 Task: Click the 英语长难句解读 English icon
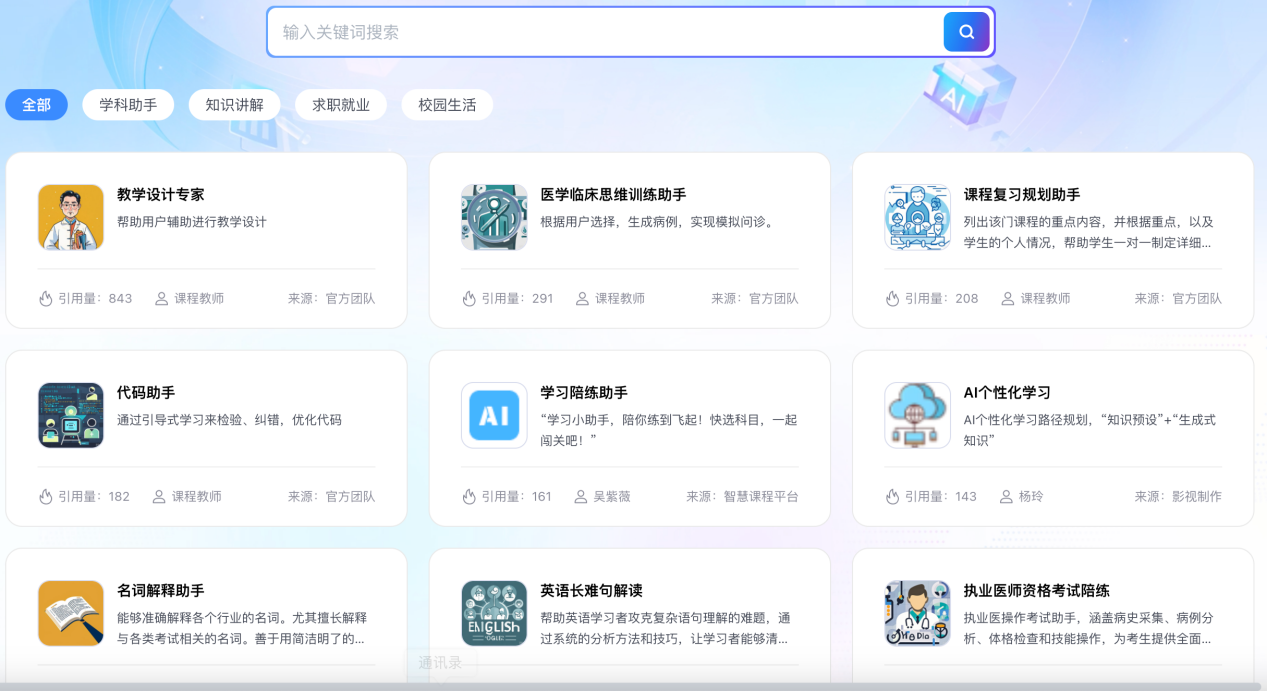point(494,613)
